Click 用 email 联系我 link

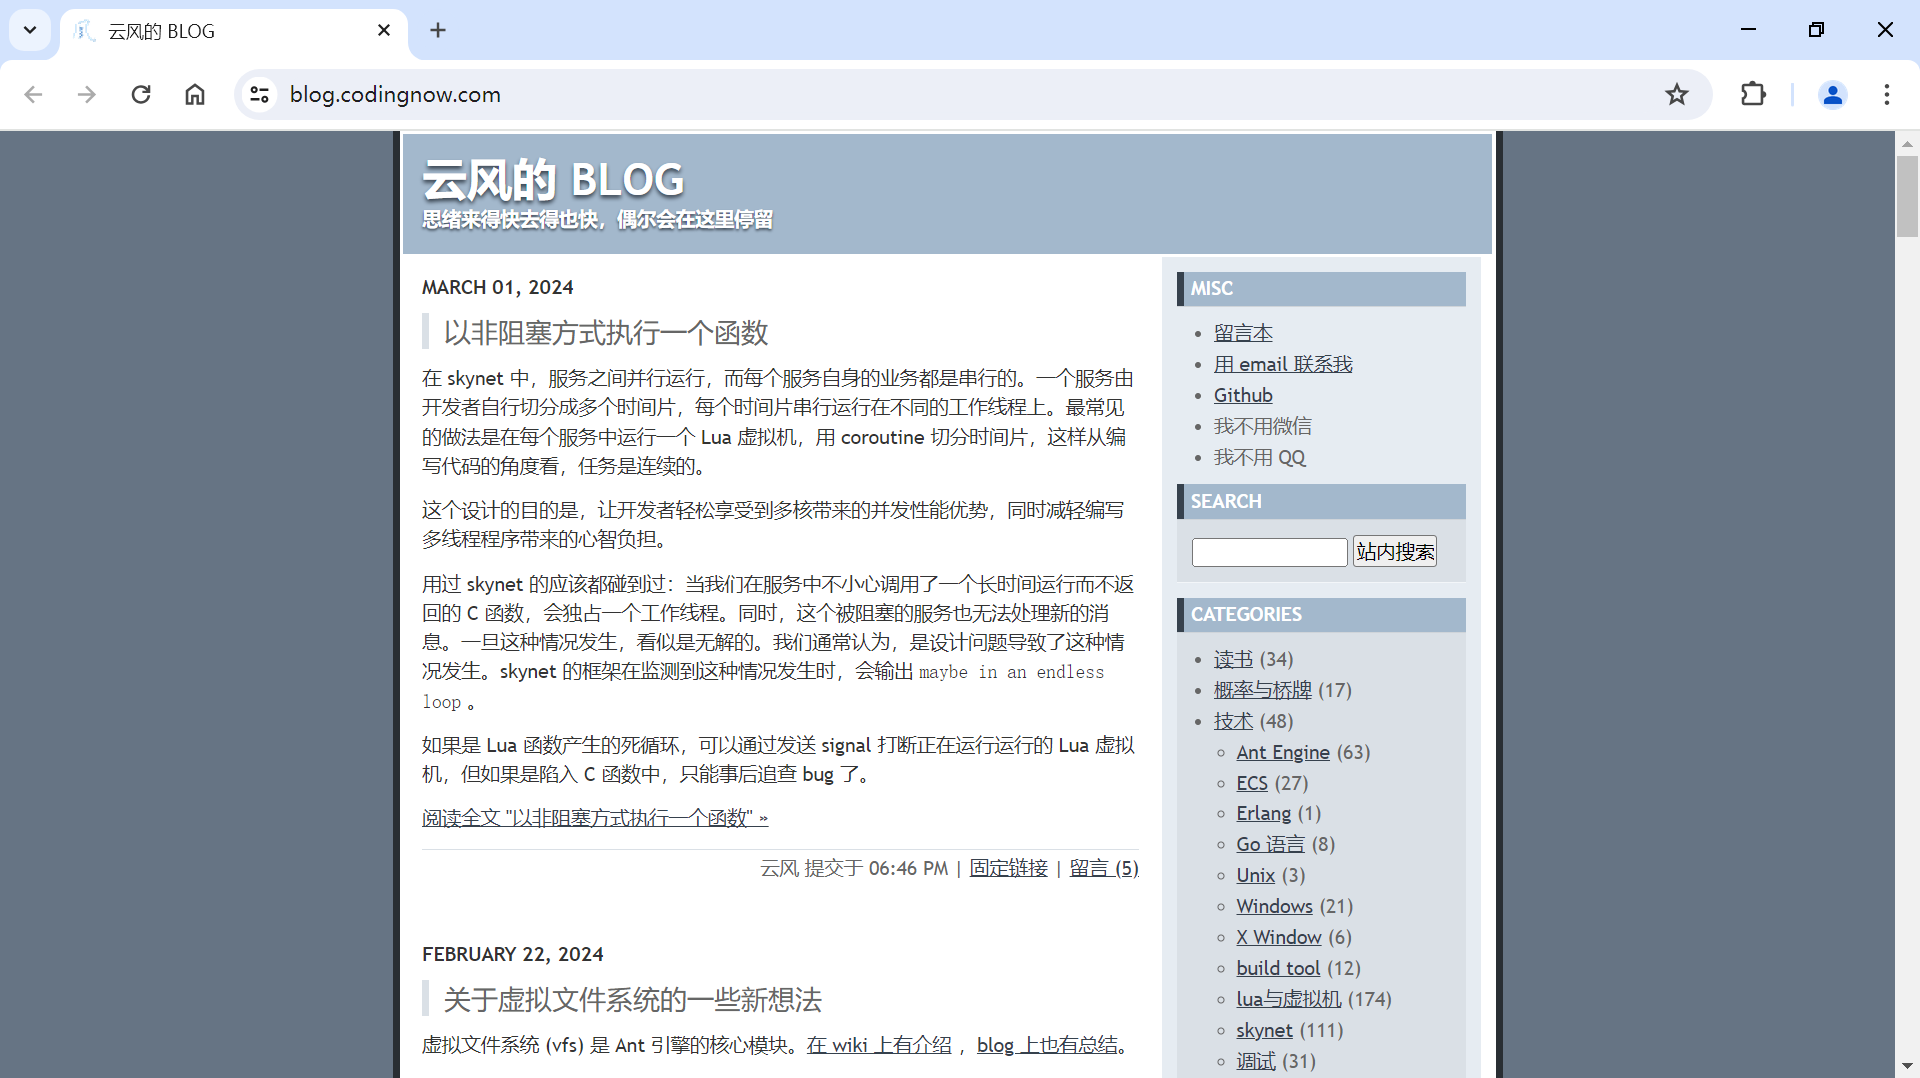1283,364
